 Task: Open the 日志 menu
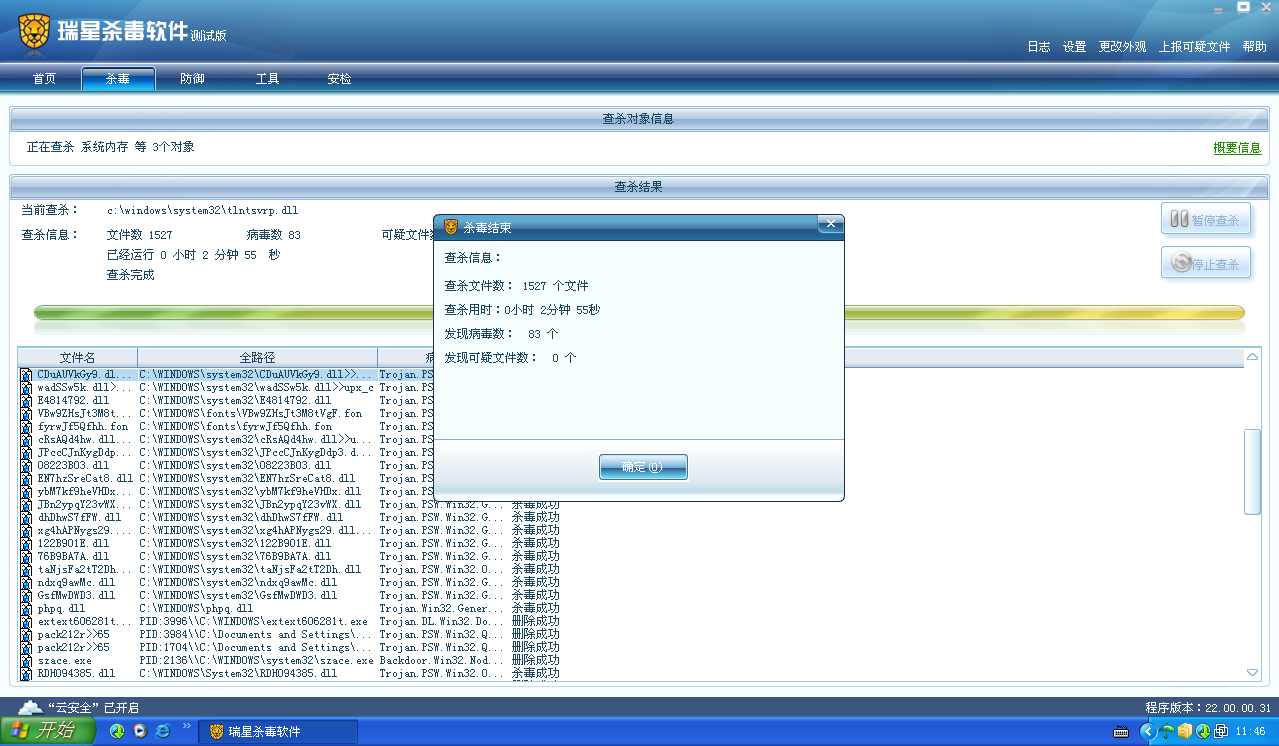(x=1039, y=47)
